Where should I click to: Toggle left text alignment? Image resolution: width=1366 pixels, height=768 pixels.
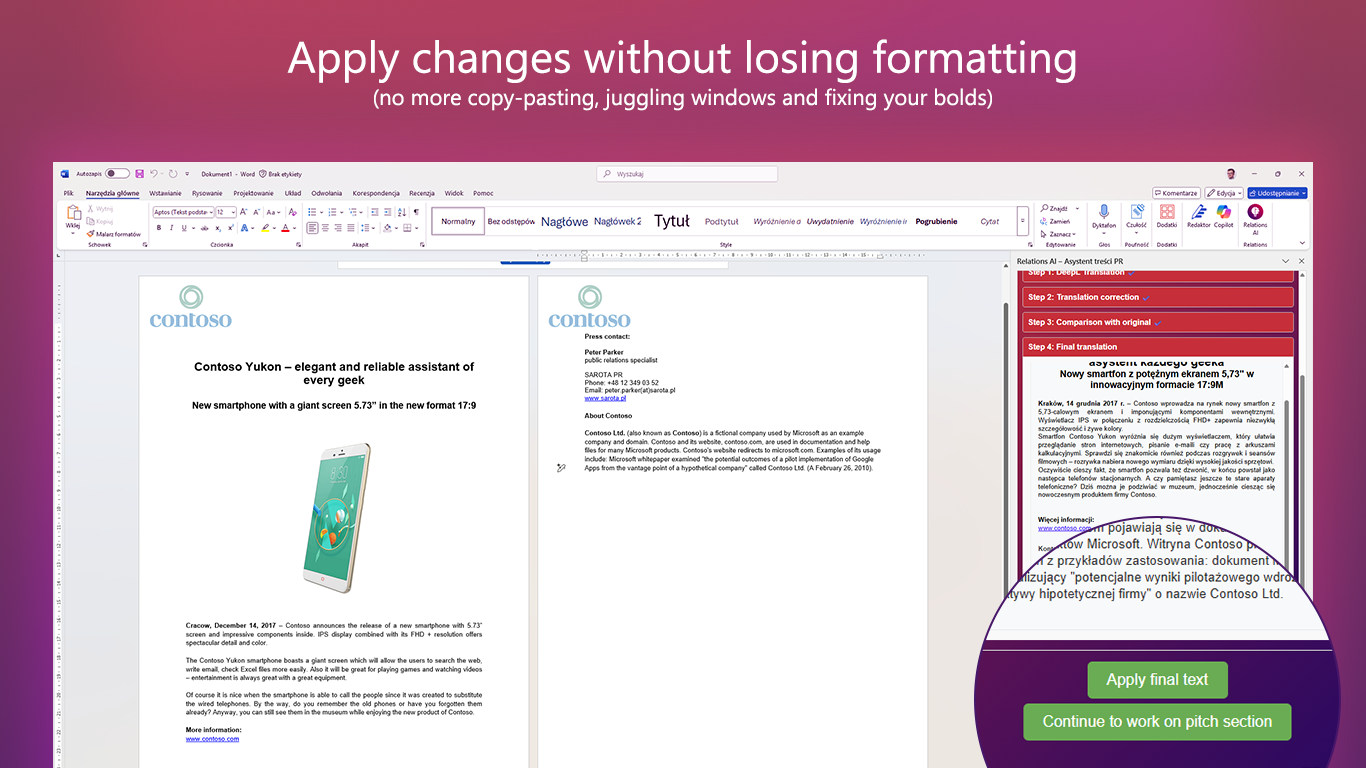[312, 228]
